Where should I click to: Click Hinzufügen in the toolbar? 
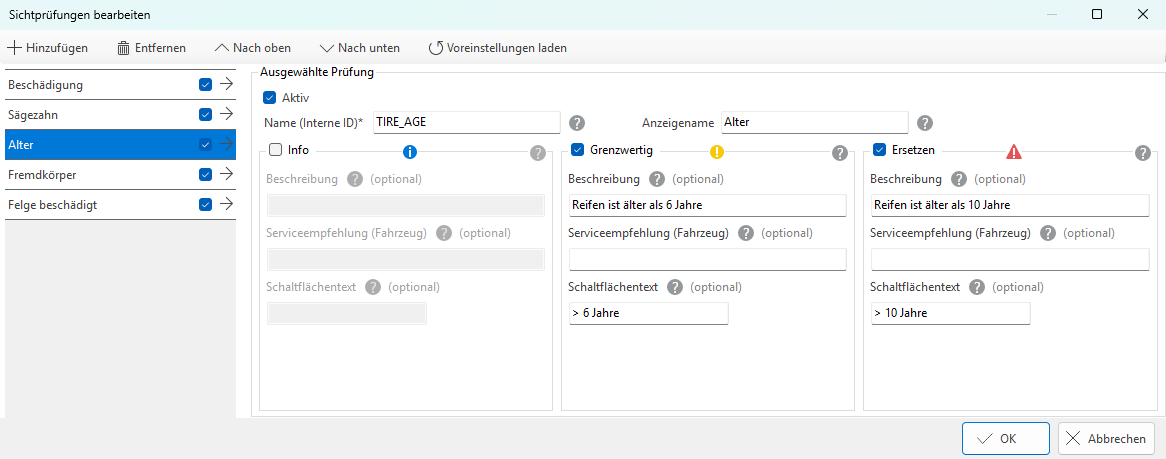point(48,47)
